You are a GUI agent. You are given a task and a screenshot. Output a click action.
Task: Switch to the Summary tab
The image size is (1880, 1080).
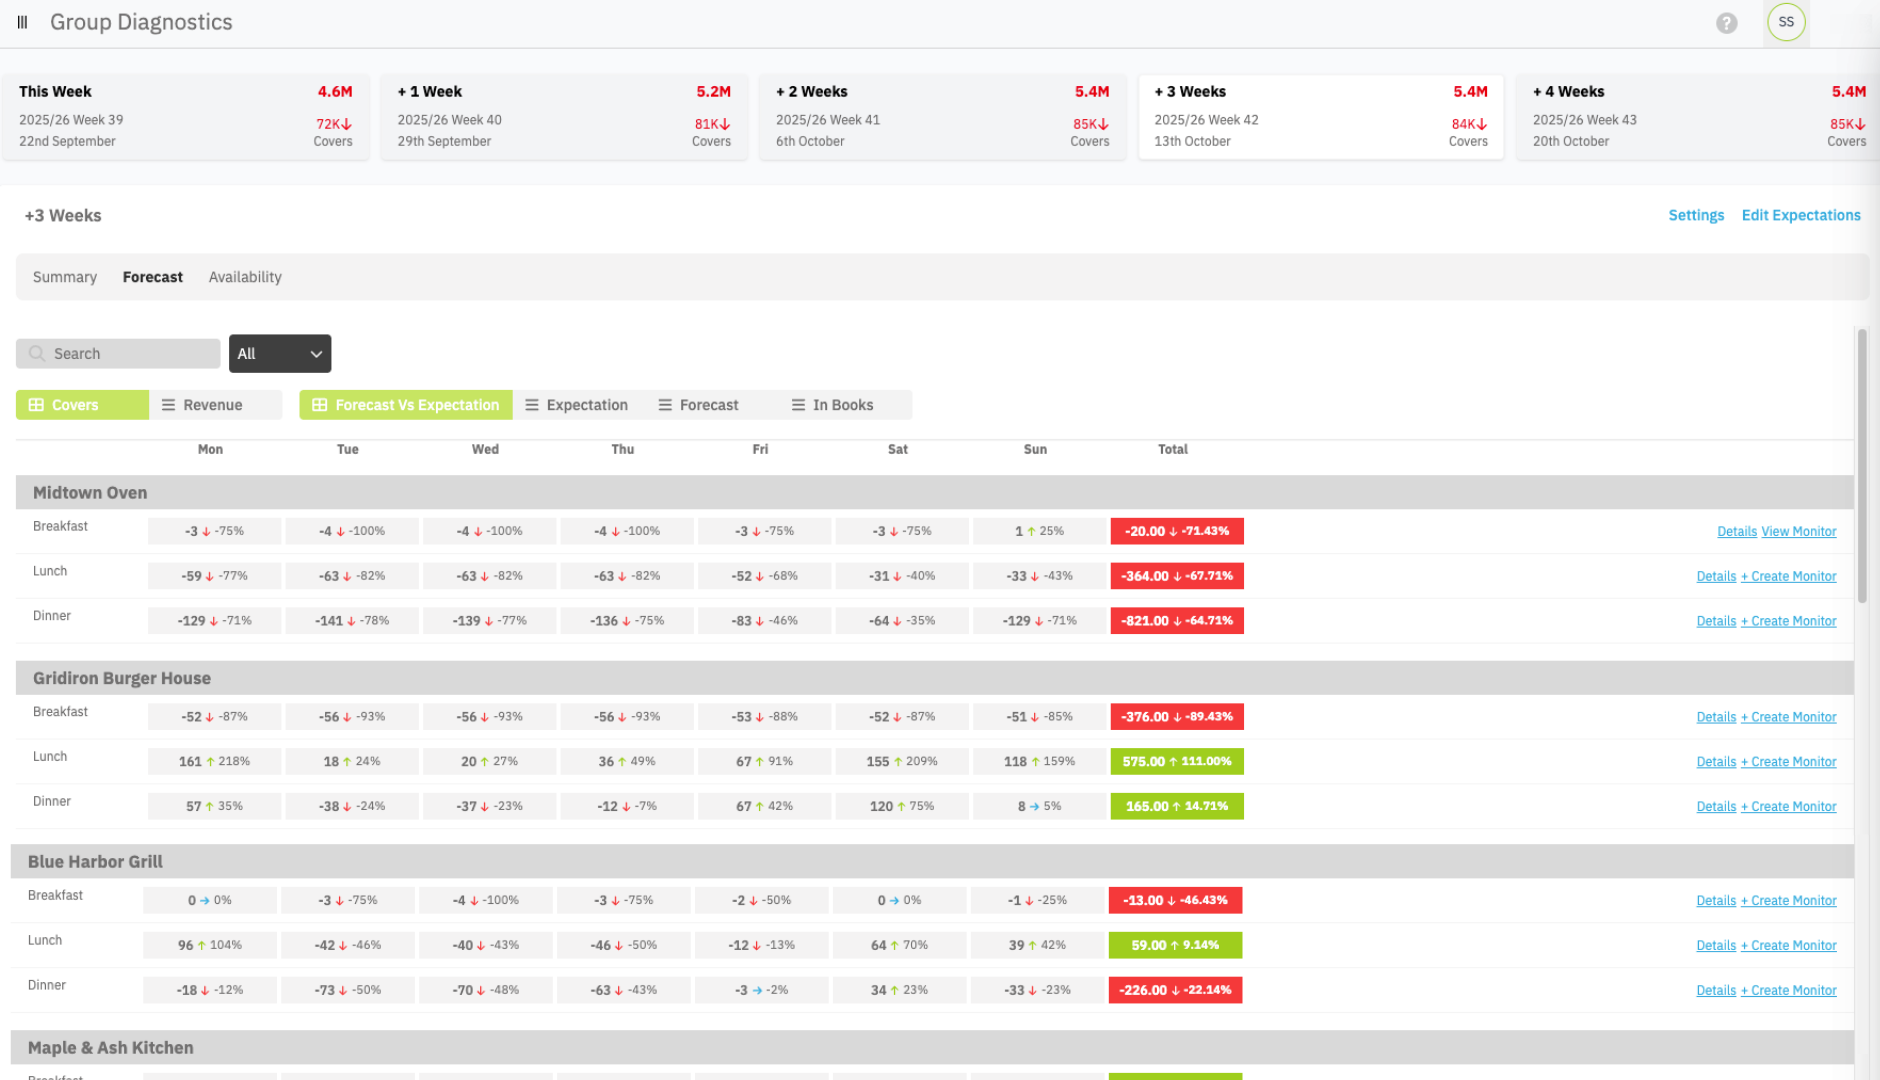[x=65, y=277]
